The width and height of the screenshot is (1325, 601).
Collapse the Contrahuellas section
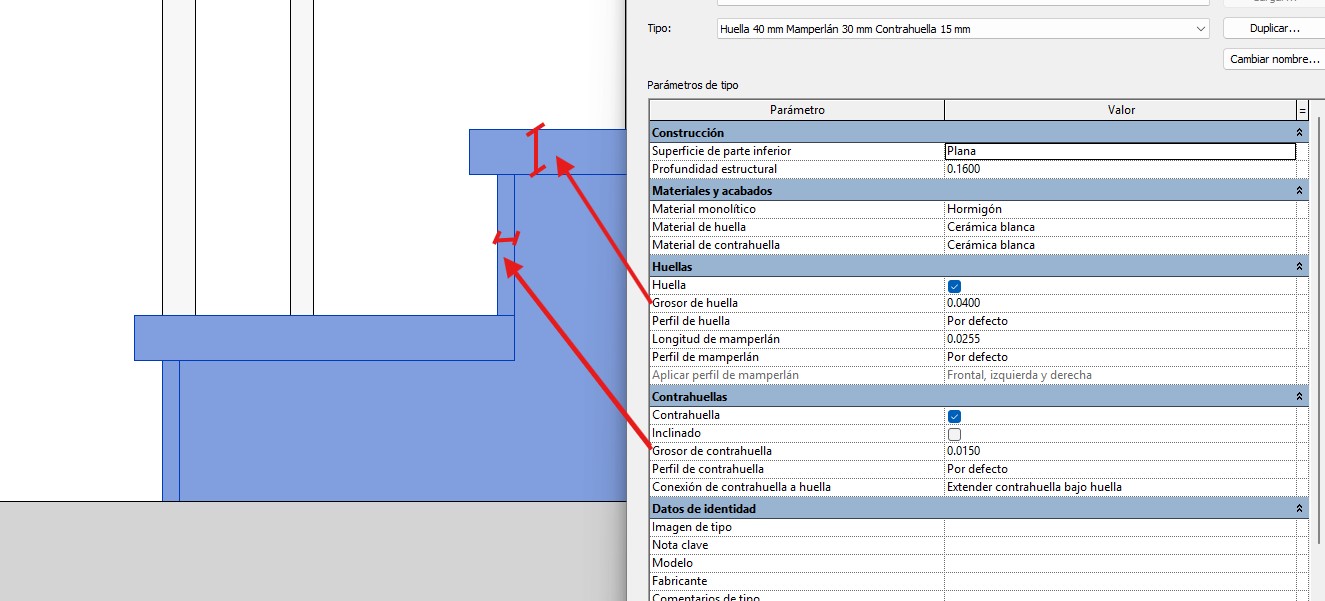pos(1299,397)
